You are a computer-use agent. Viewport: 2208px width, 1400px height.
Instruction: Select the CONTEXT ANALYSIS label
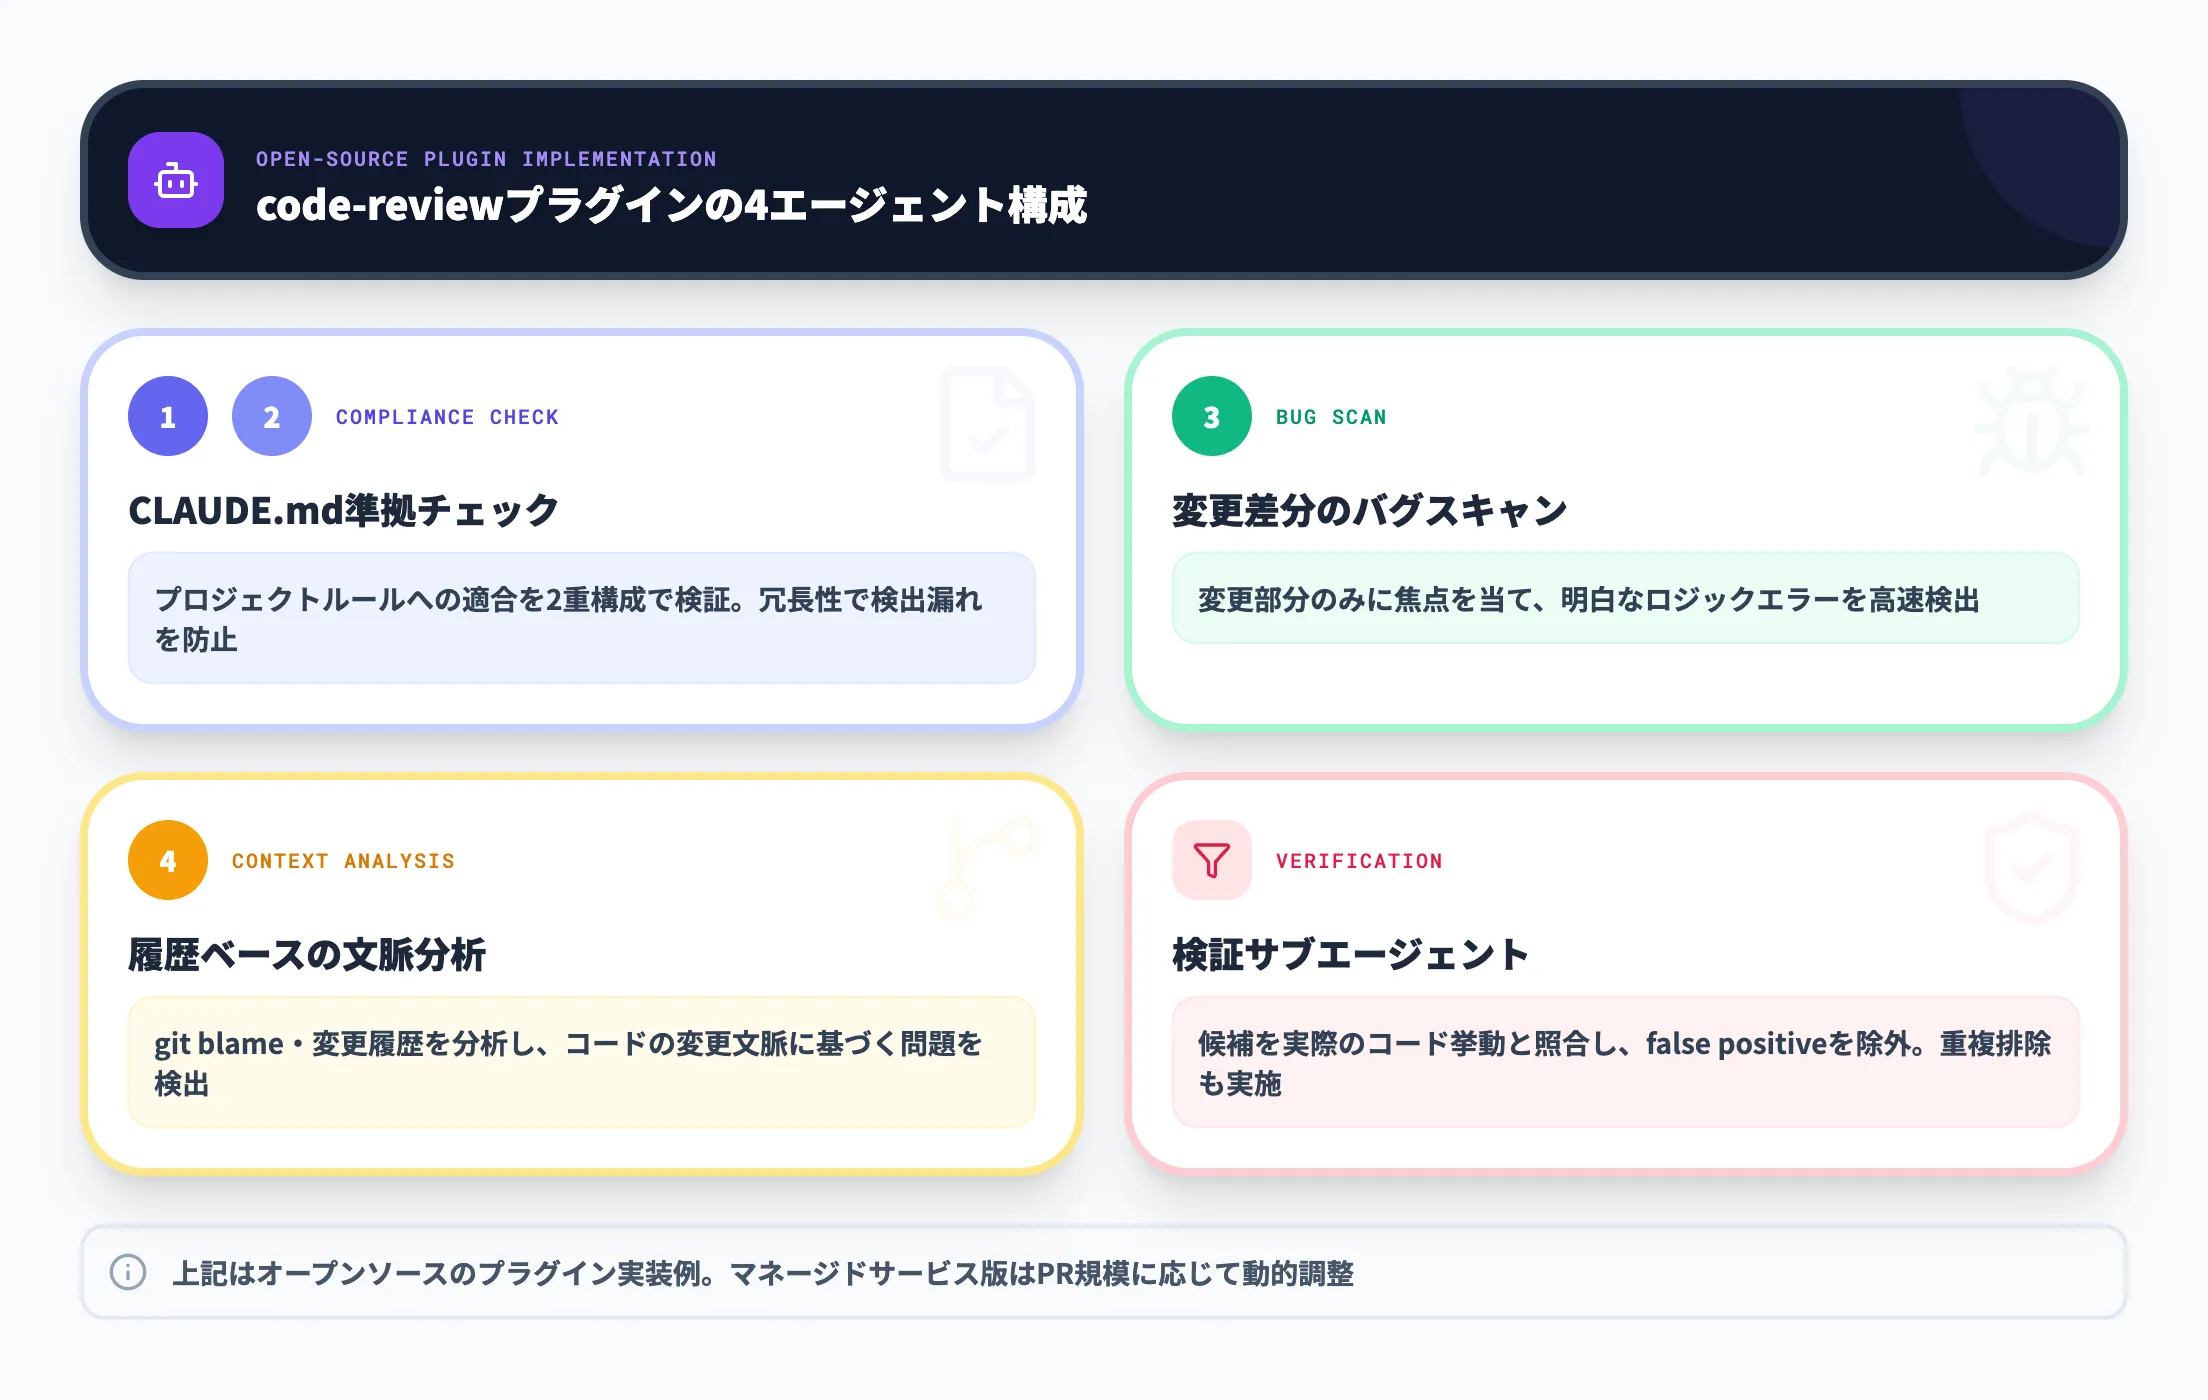point(343,859)
